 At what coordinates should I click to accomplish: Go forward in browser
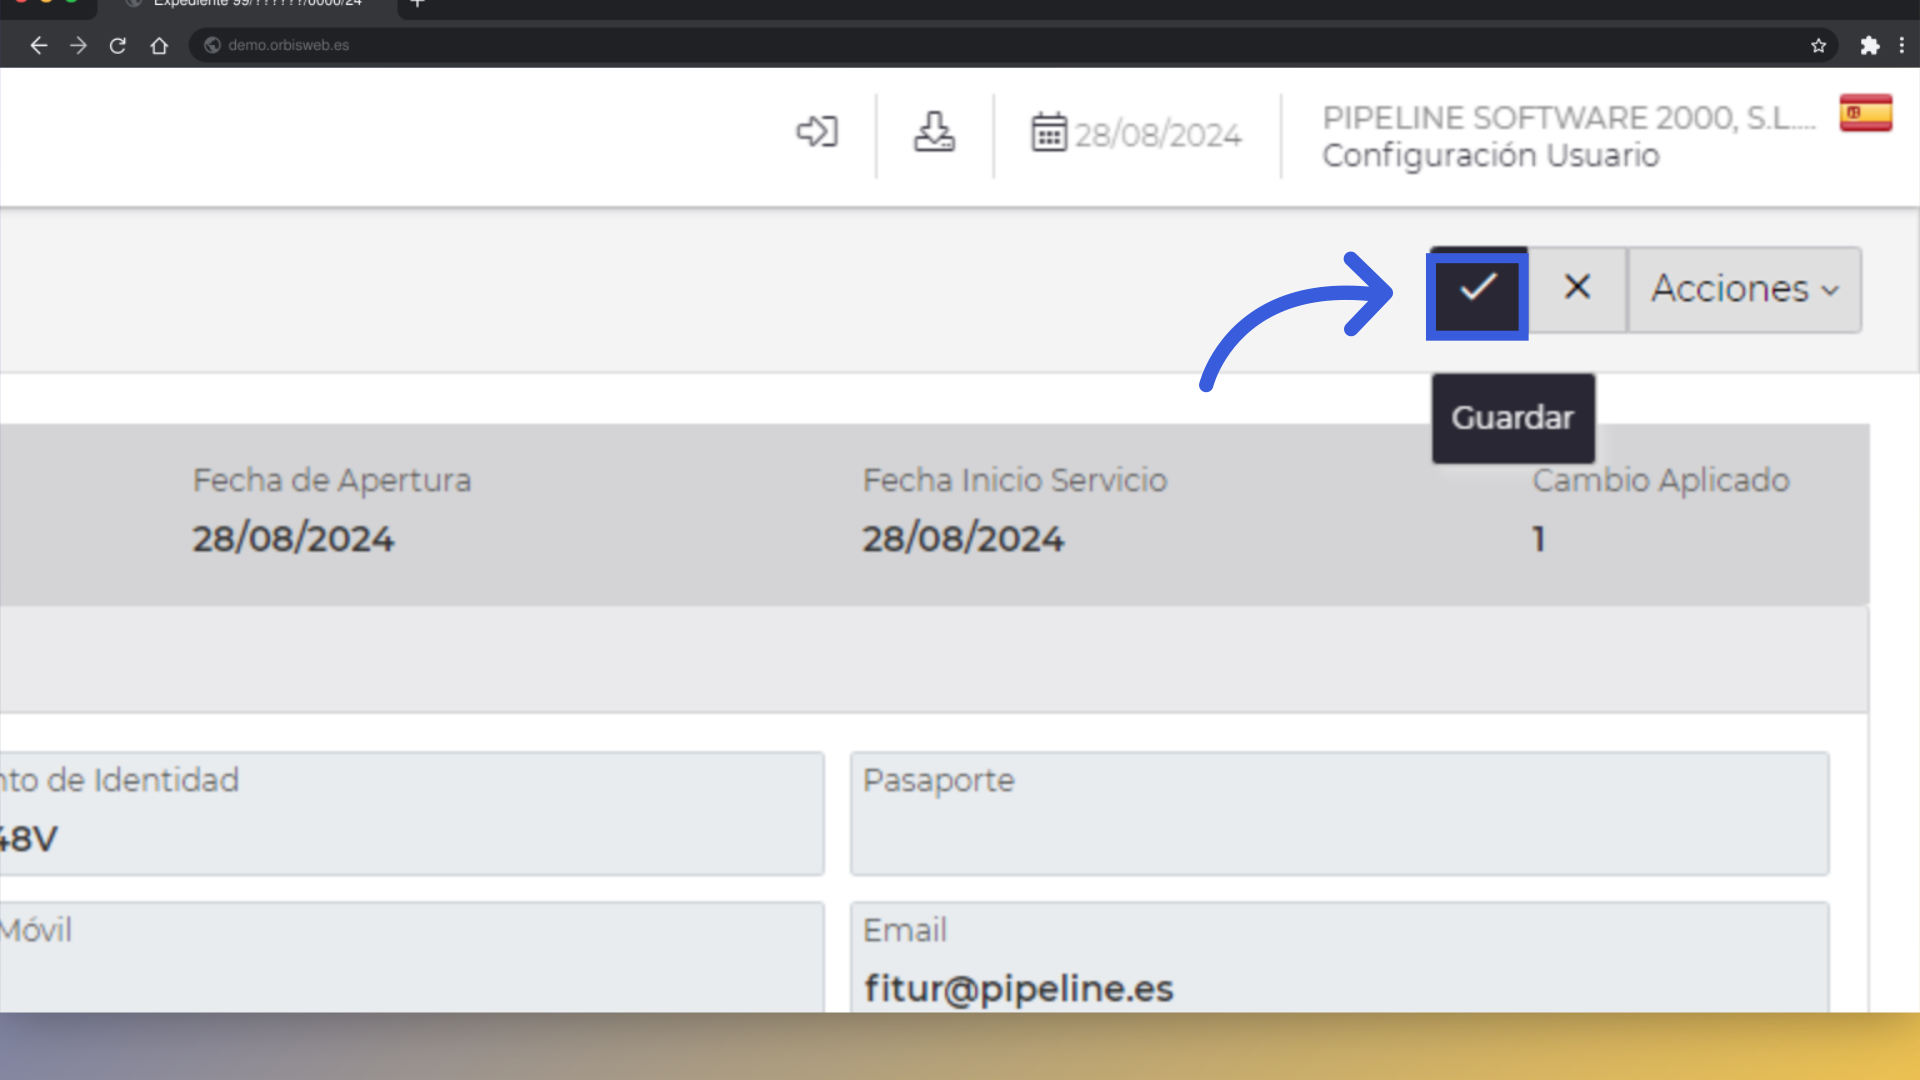[x=78, y=45]
